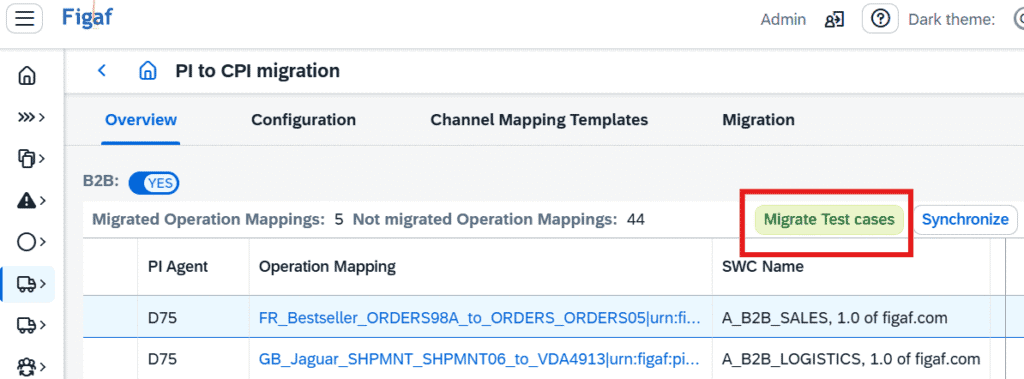Open the Migration tab

click(758, 120)
